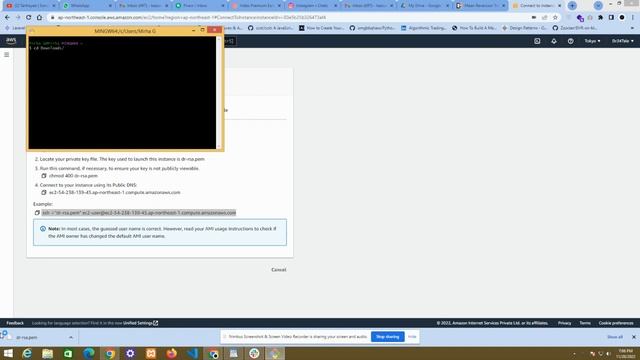Open XAMPP from taskbar
Screen dimensions: 640x360
(151, 353)
